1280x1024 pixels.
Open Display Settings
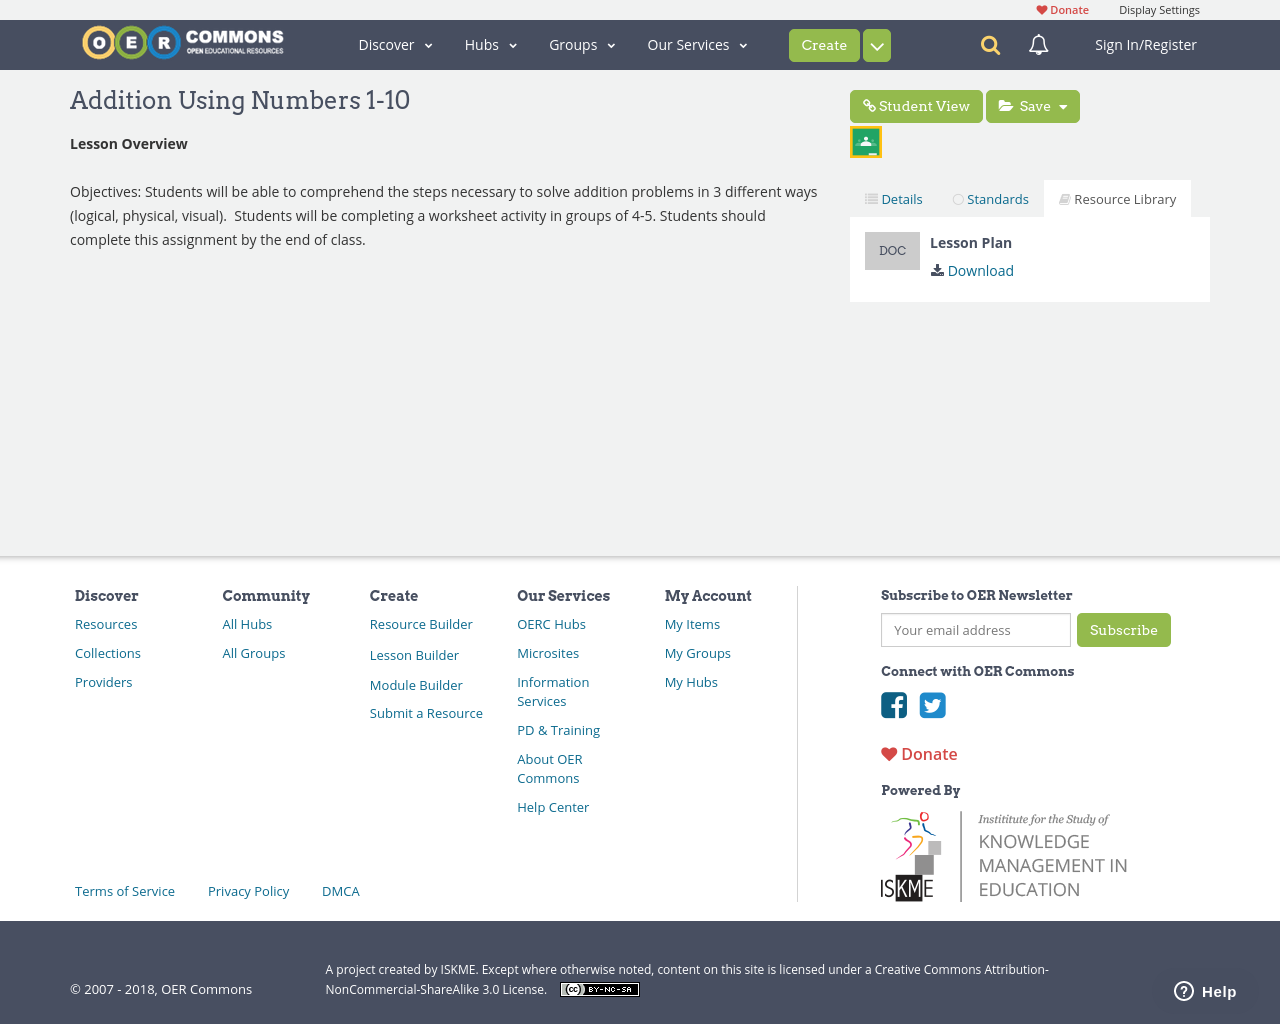pyautogui.click(x=1159, y=10)
